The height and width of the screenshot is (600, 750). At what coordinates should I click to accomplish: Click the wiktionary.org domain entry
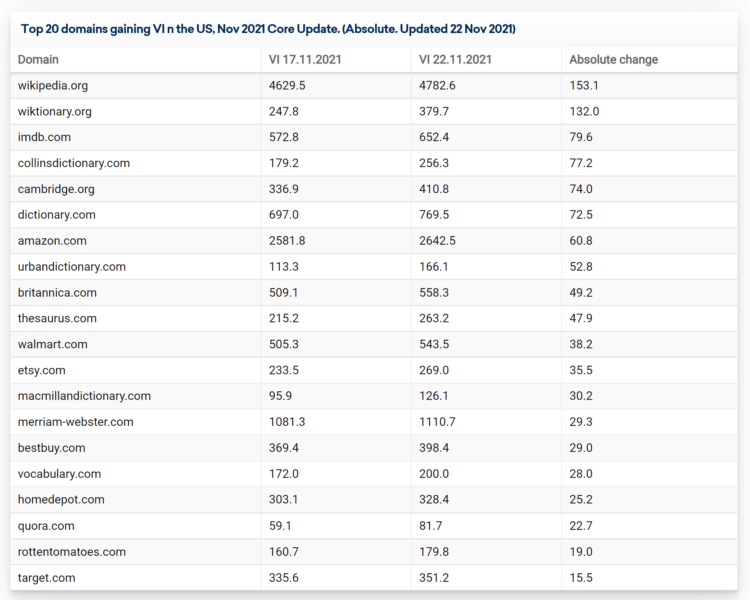(55, 112)
